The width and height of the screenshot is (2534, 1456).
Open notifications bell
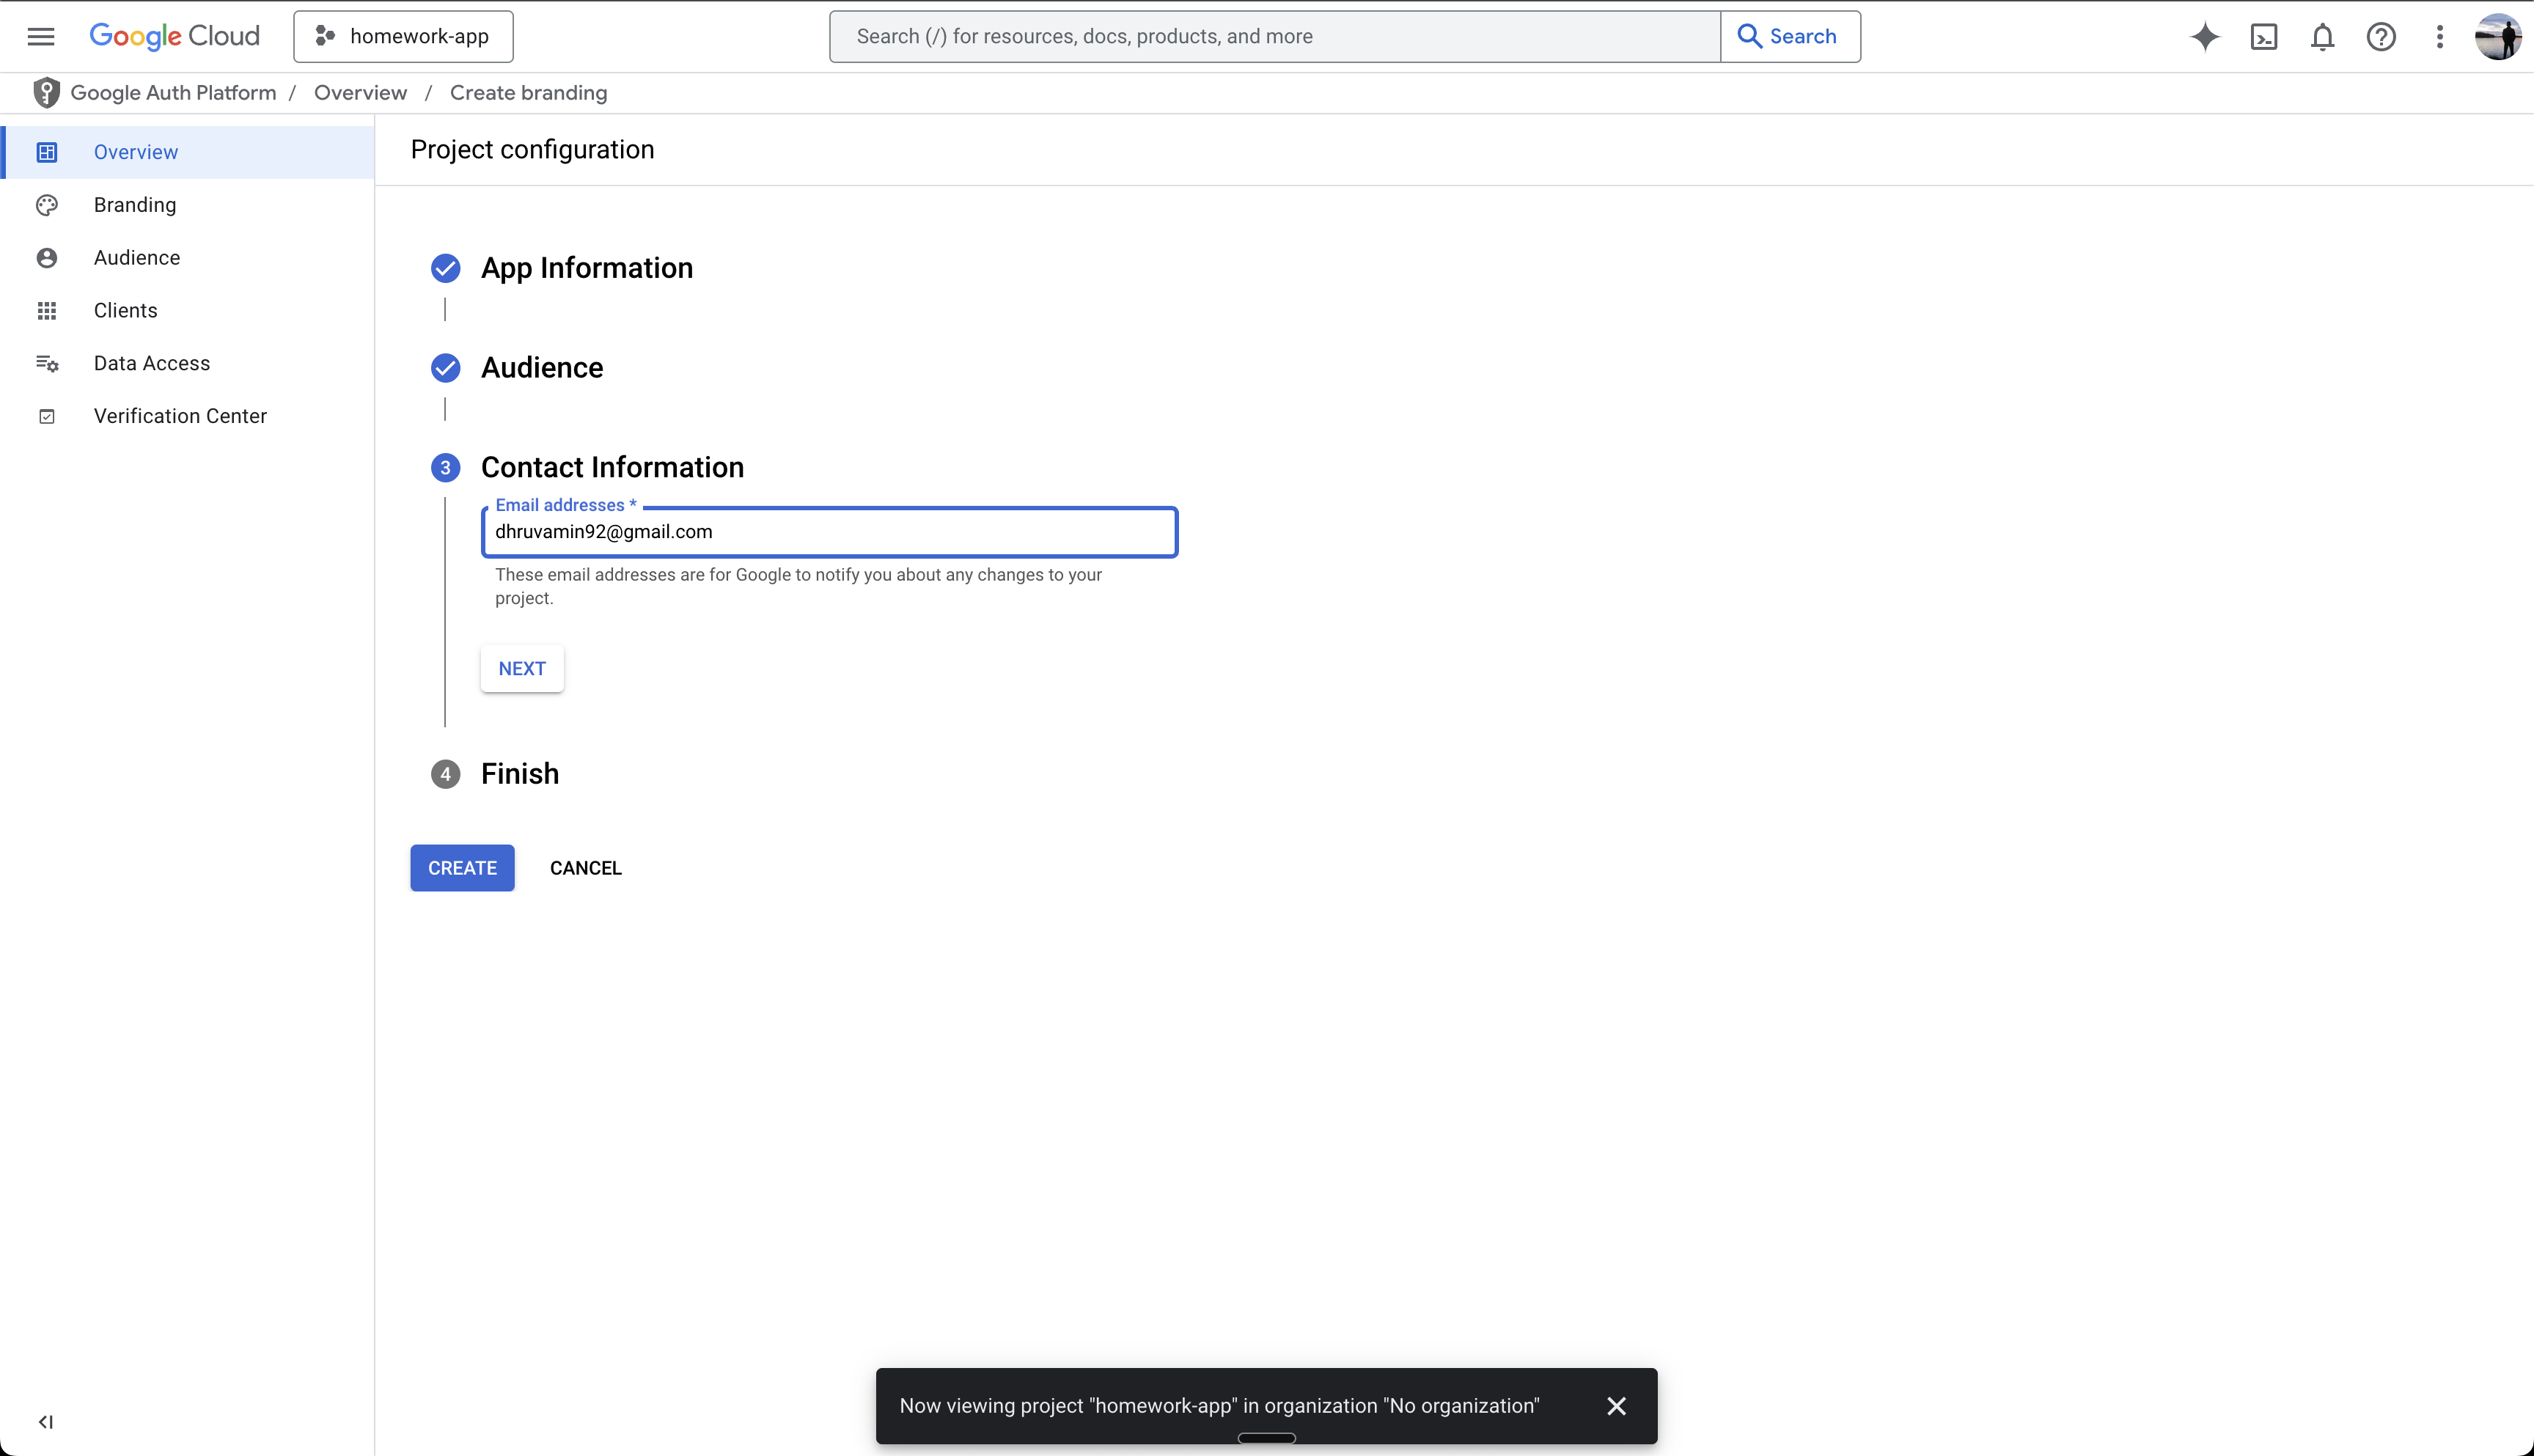click(2322, 37)
